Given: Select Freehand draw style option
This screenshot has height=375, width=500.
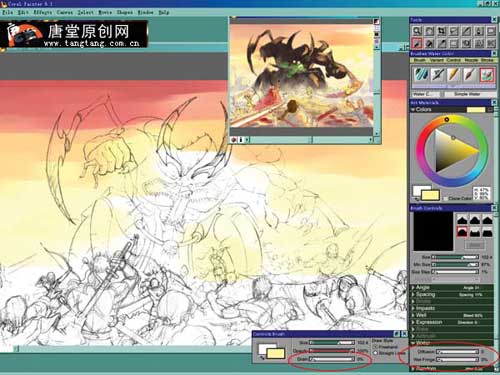Looking at the screenshot, I should (385, 347).
